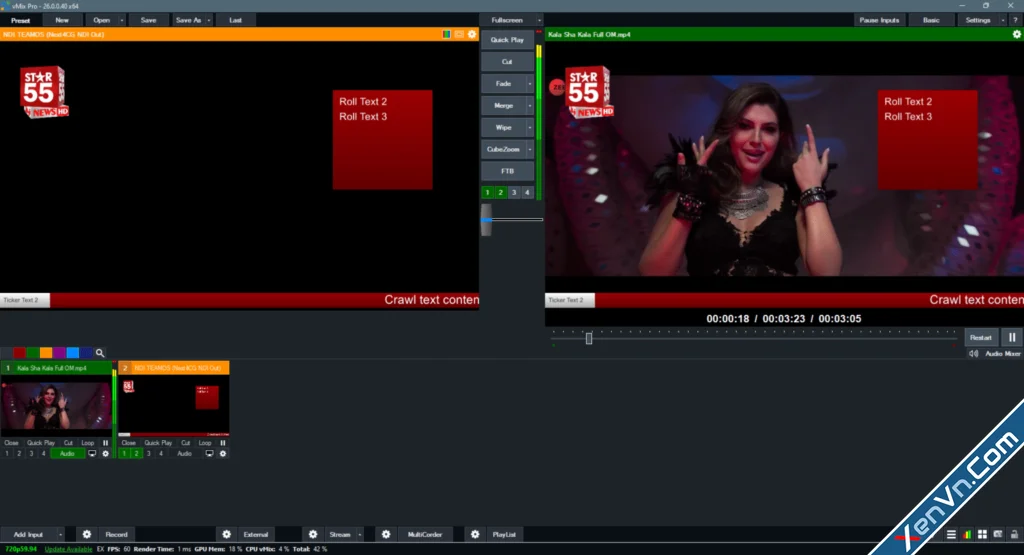This screenshot has width=1024, height=555.
Task: Open Record settings gear
Action: click(x=86, y=534)
